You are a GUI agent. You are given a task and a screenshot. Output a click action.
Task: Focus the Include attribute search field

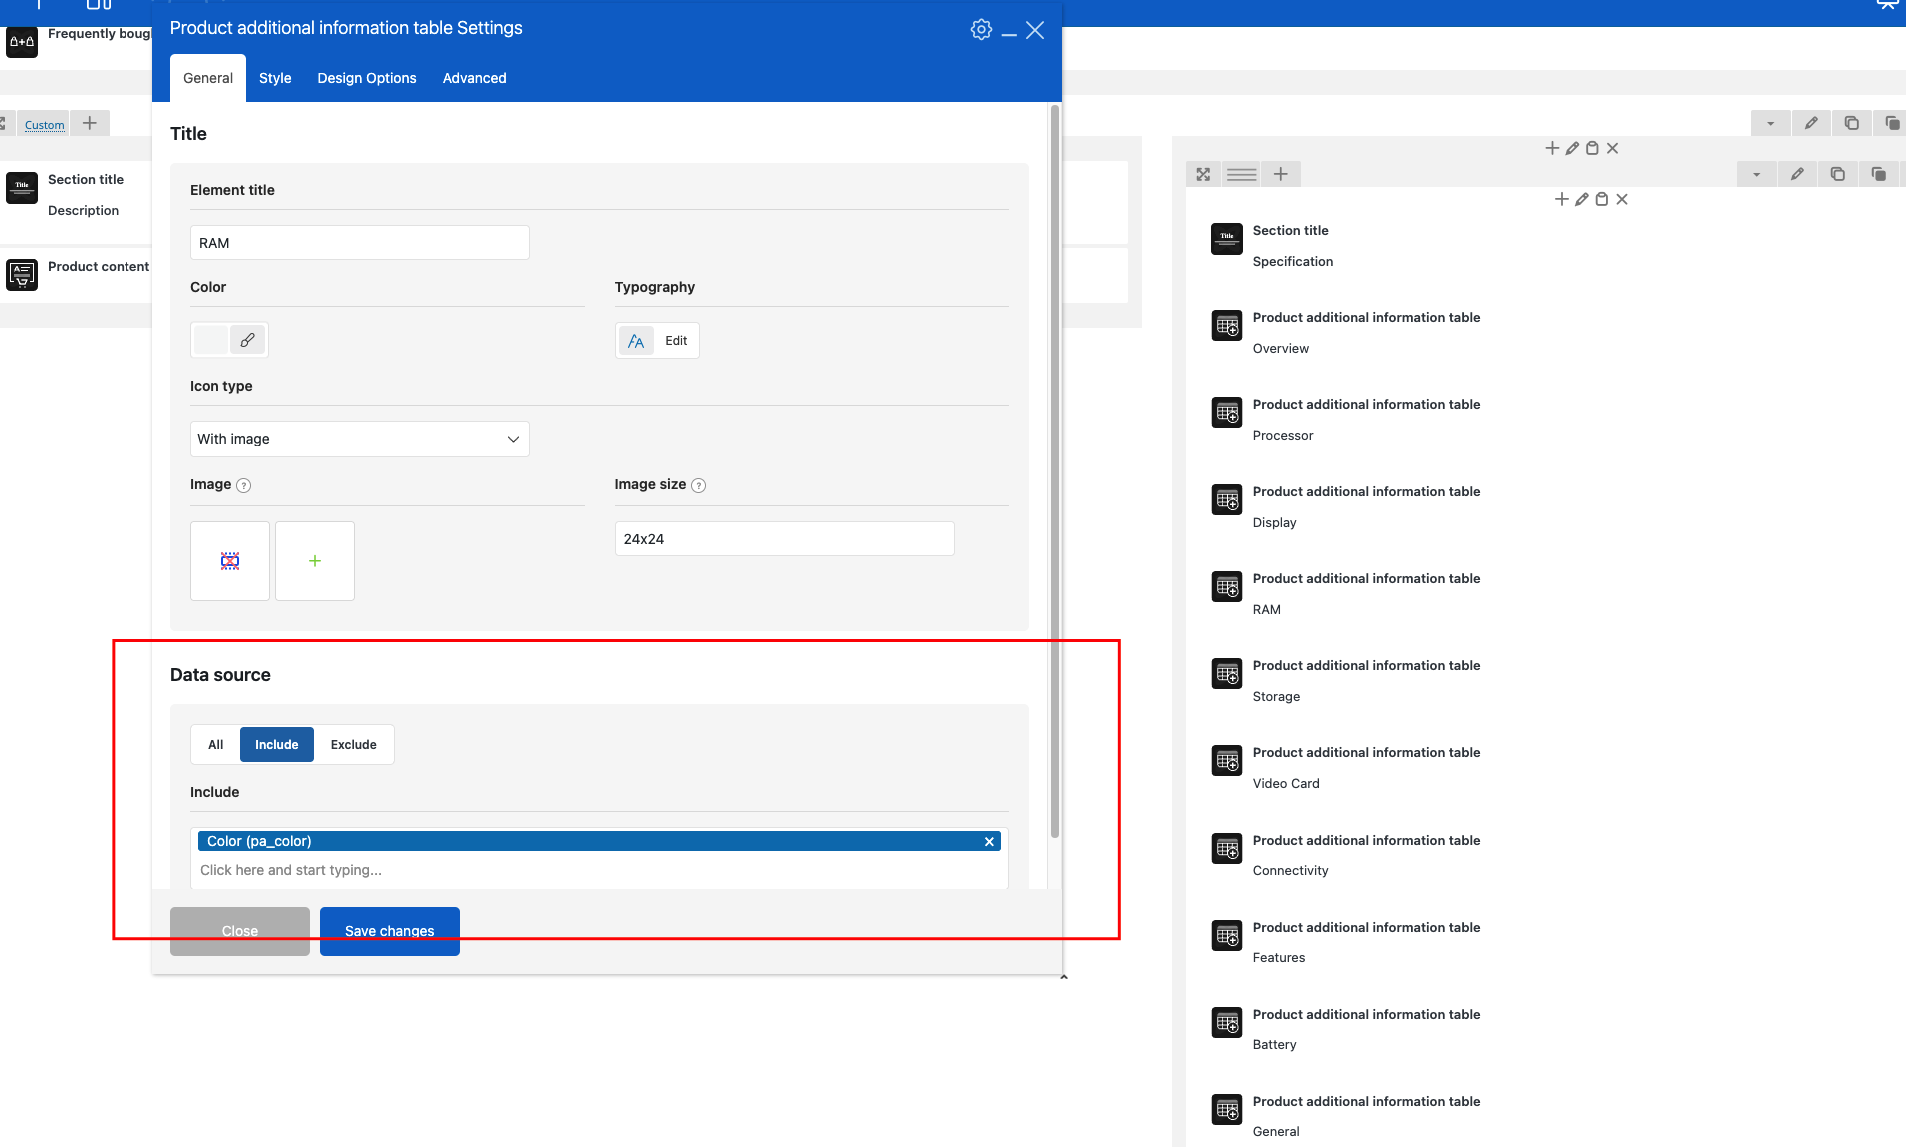tap(600, 871)
